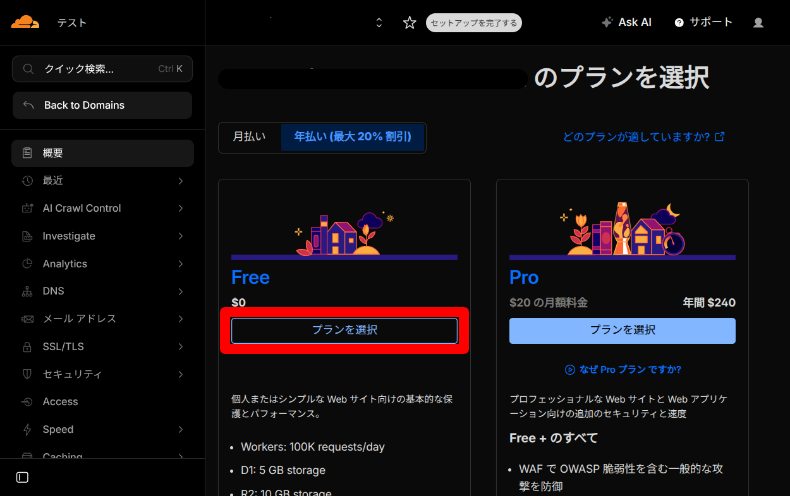Star the domain with the favorite icon
The image size is (790, 496).
[x=410, y=23]
